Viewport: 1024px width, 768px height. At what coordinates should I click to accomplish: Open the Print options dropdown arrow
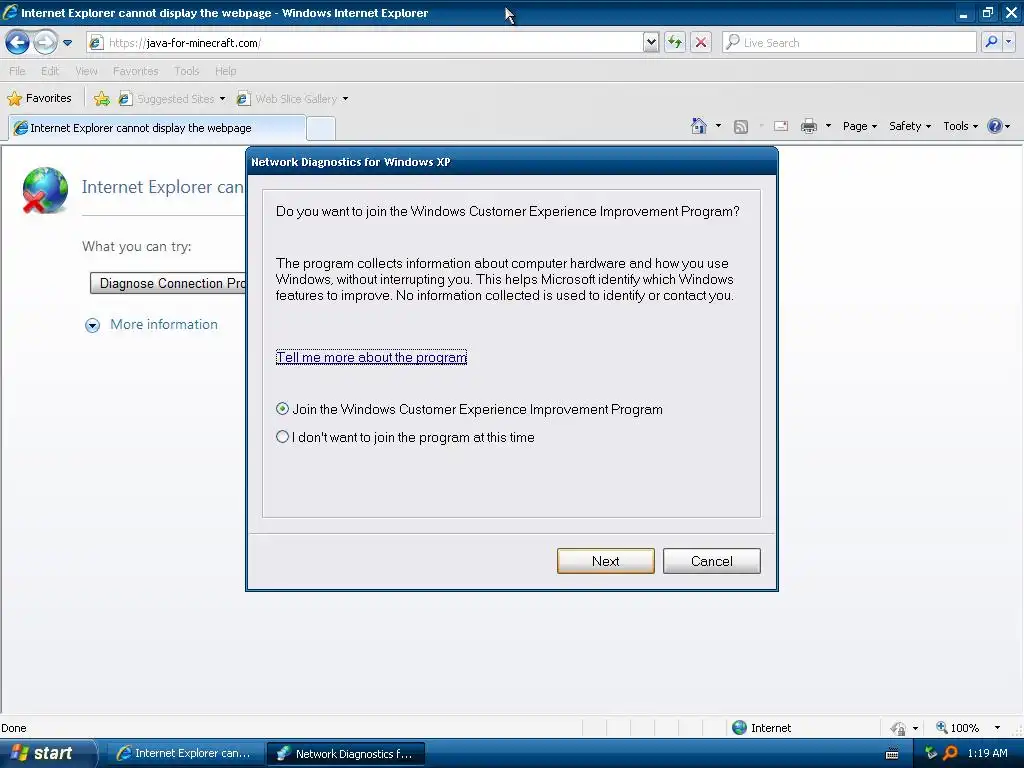click(828, 126)
